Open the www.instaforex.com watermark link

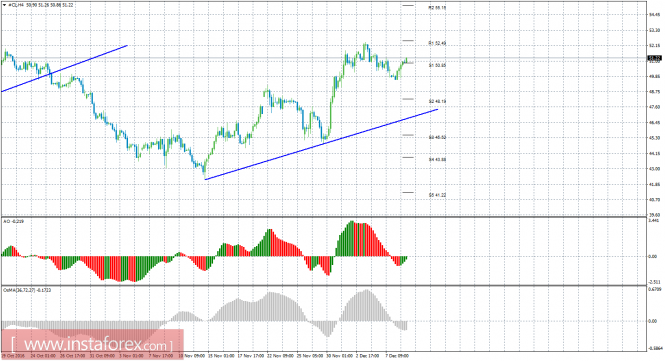click(92, 344)
